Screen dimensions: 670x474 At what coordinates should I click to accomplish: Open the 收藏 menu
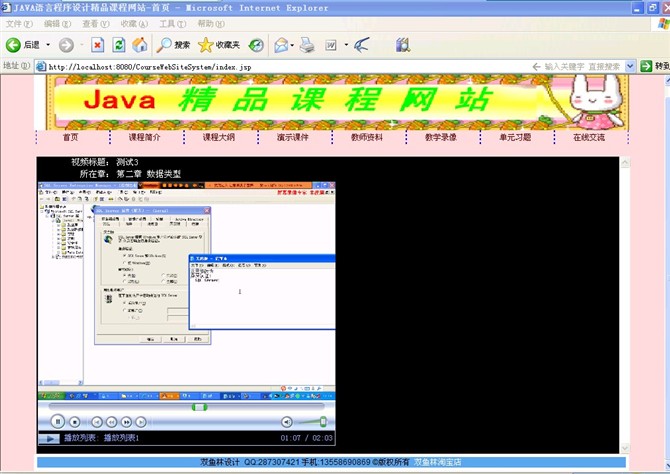134,24
